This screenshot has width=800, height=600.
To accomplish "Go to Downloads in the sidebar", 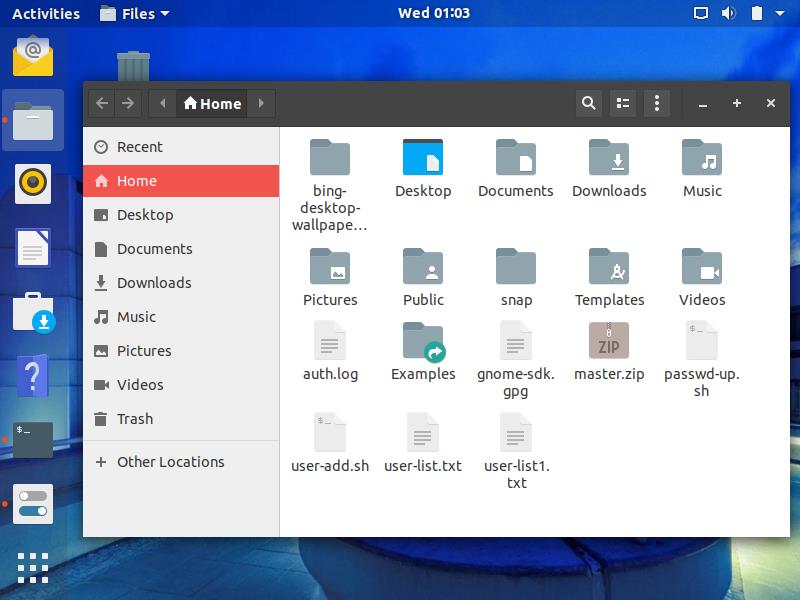I will click(181, 283).
